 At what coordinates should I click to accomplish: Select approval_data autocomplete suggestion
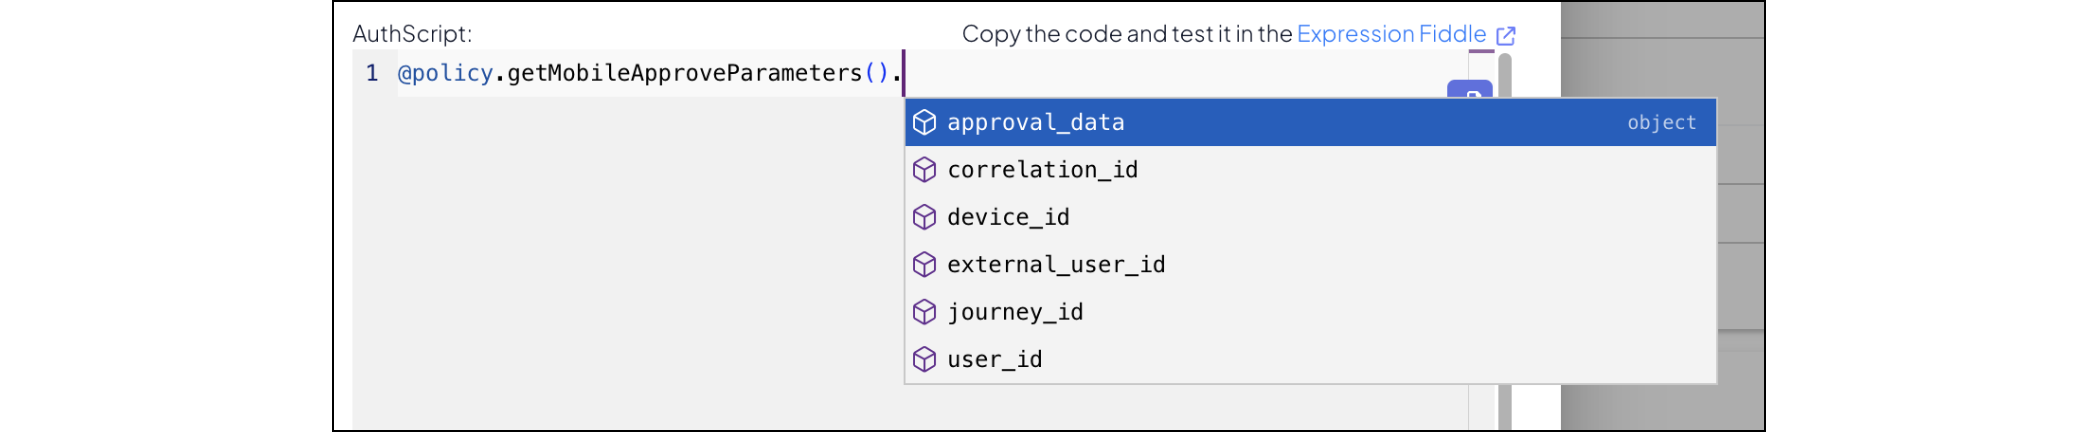point(1036,122)
